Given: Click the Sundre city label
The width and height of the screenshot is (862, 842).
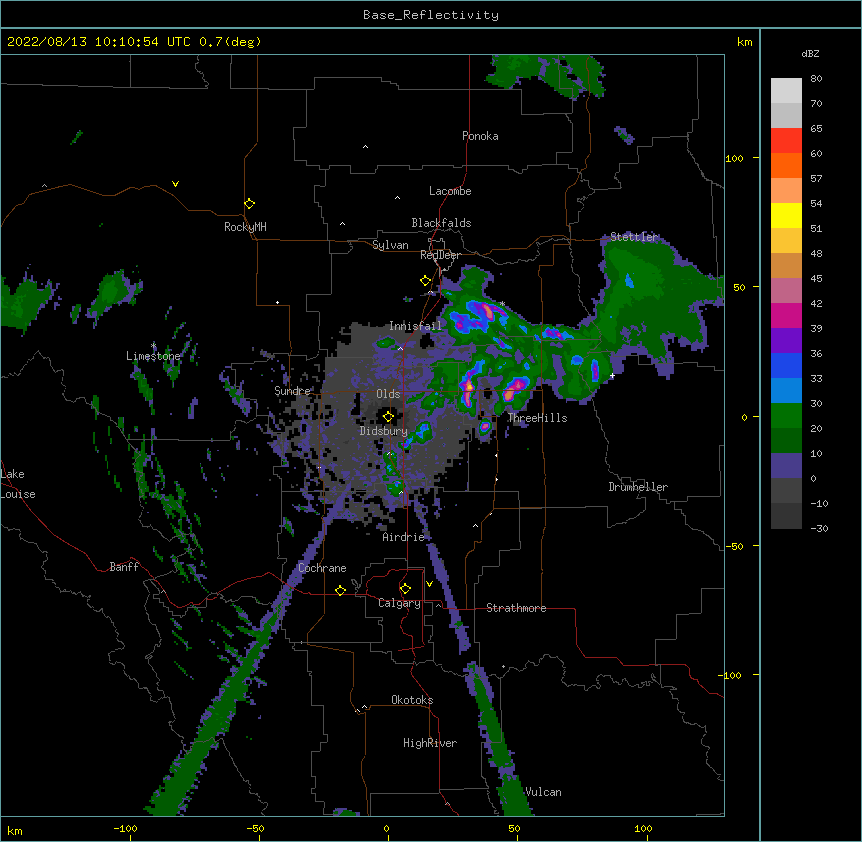Looking at the screenshot, I should coord(292,391).
